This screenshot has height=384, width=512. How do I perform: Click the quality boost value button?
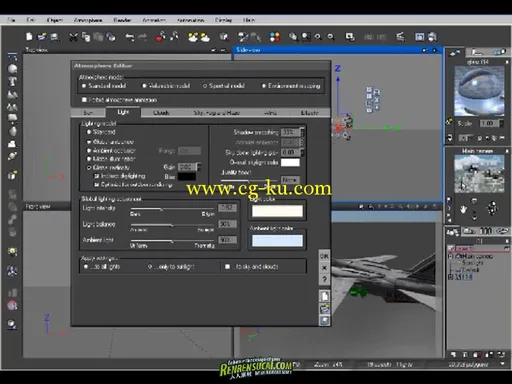[290, 180]
